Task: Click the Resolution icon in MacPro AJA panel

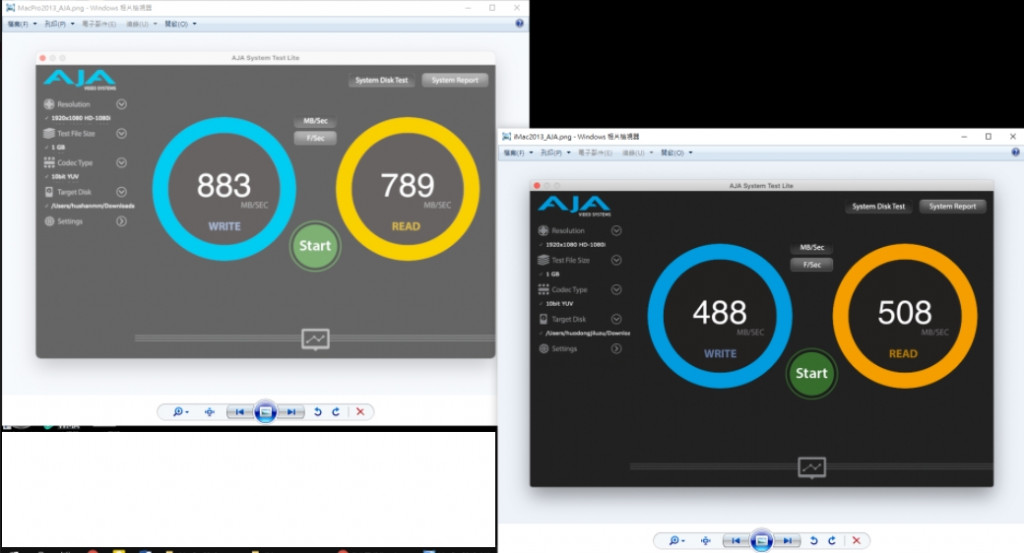Action: [49, 104]
